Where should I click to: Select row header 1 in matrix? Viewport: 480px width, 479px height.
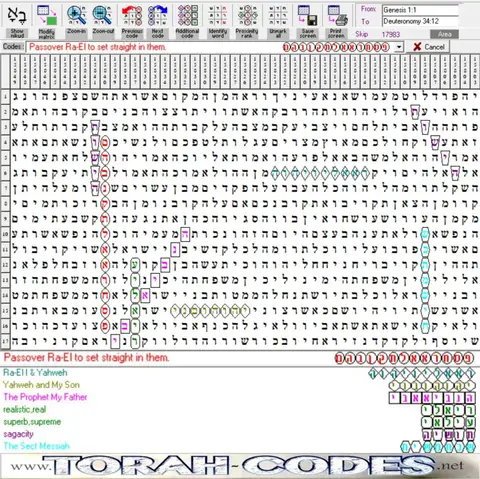coord(5,97)
